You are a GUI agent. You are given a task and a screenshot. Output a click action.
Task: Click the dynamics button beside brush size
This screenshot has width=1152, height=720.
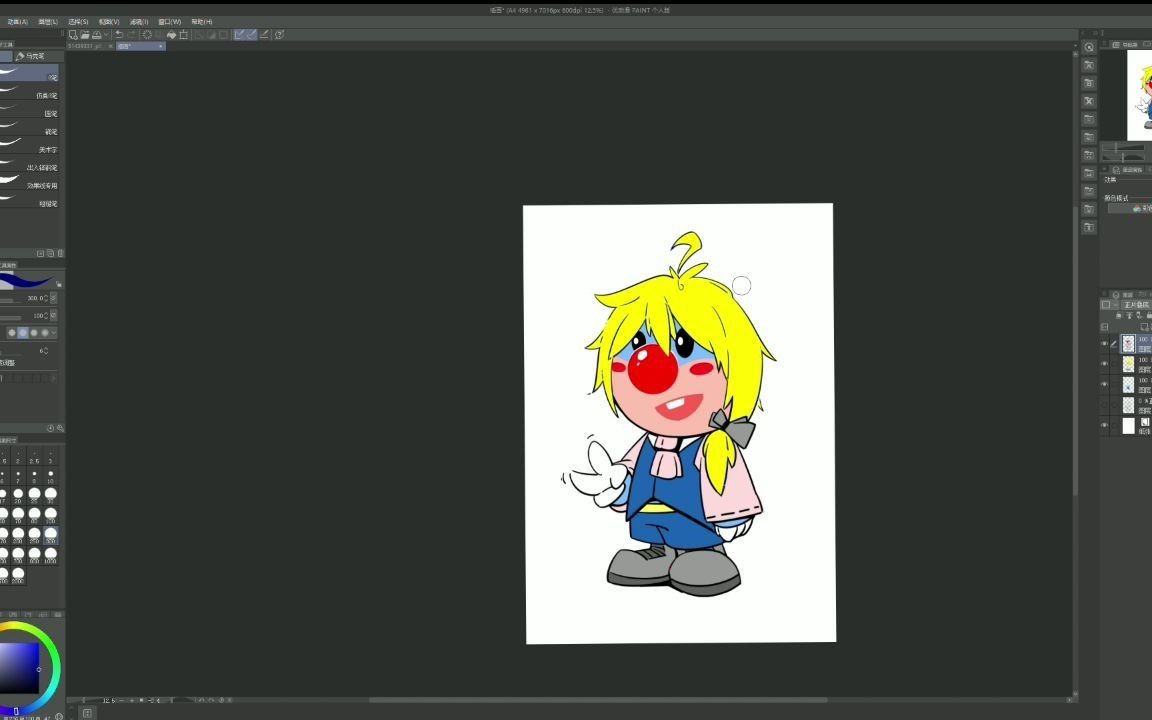tap(54, 298)
